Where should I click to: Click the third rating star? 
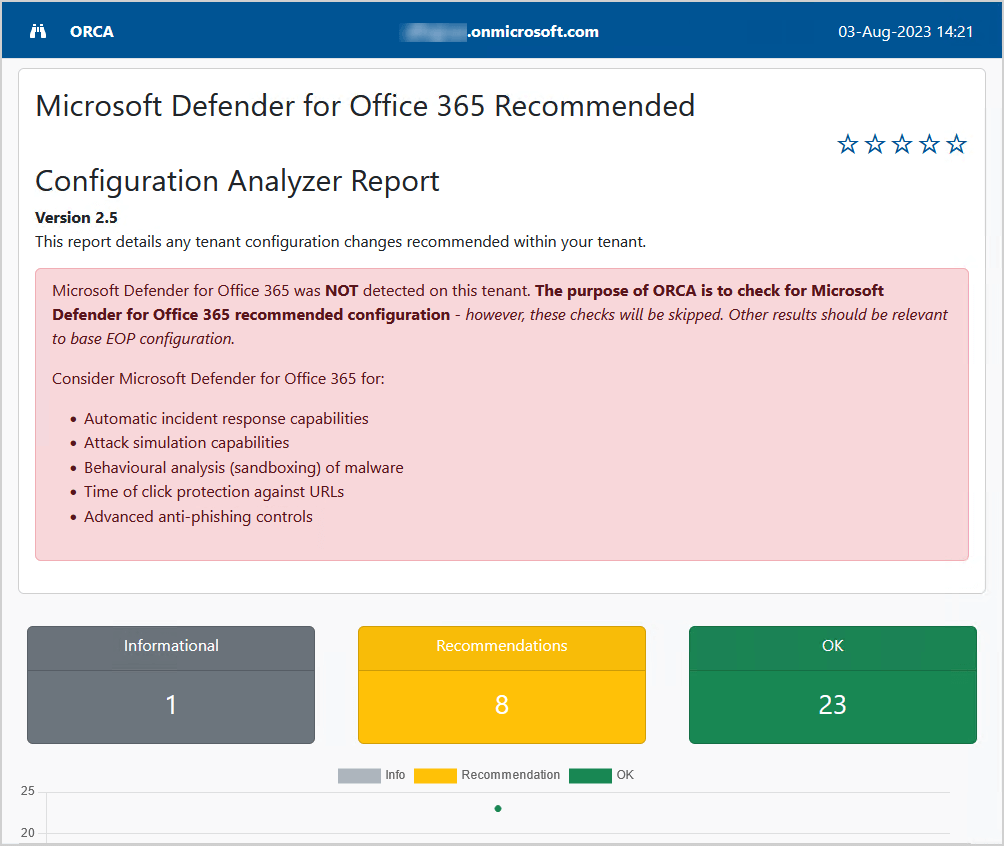point(902,145)
